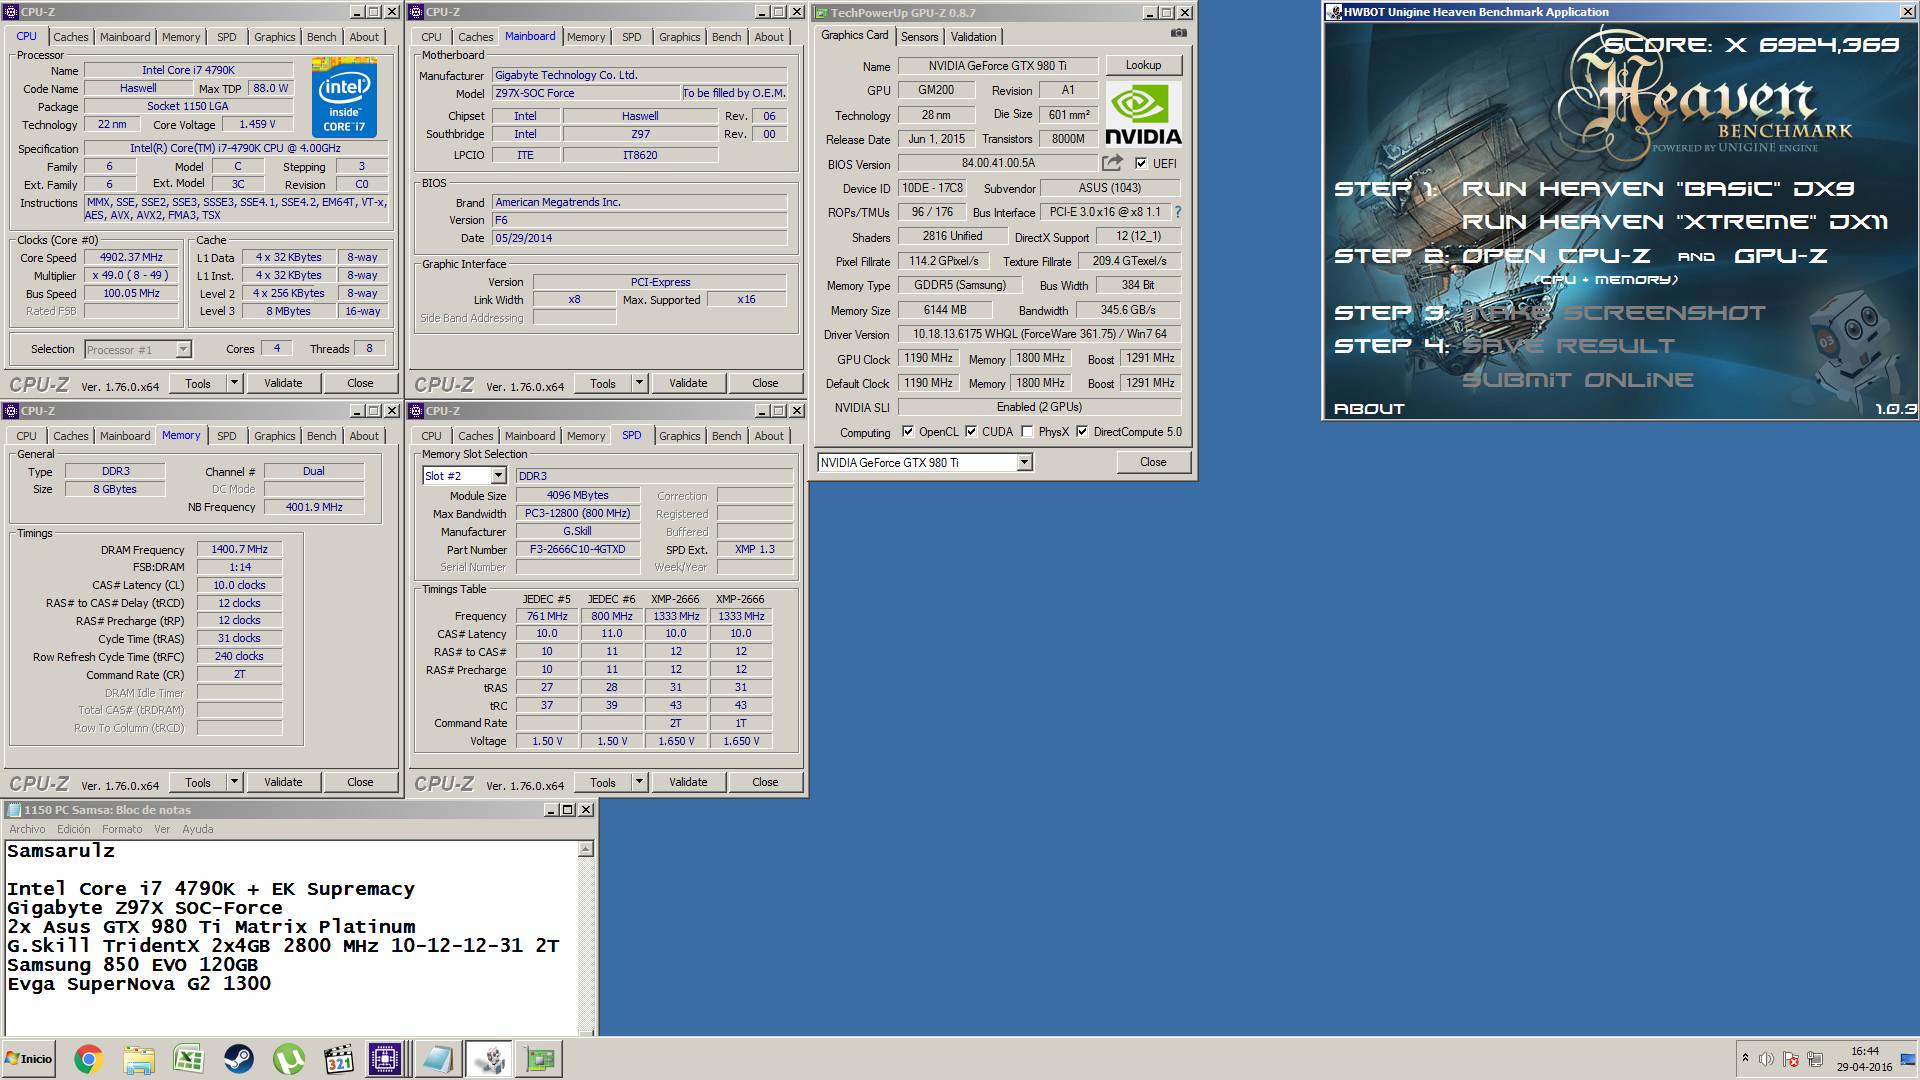Show hidden tray icons arrow

(x=1745, y=1058)
